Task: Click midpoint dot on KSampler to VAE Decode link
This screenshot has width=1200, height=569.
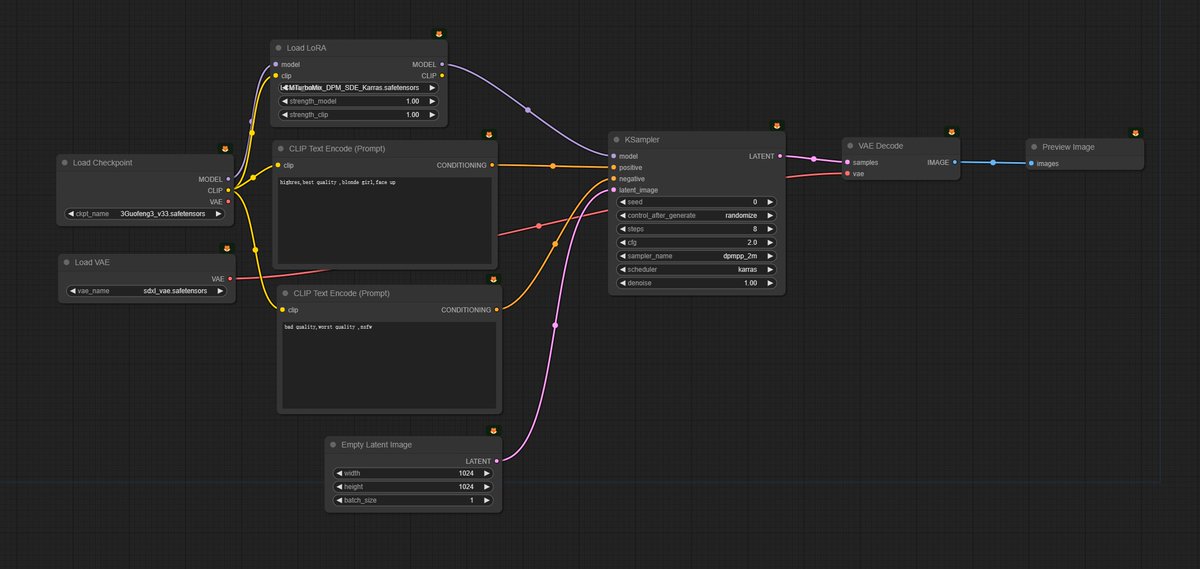Action: [814, 158]
